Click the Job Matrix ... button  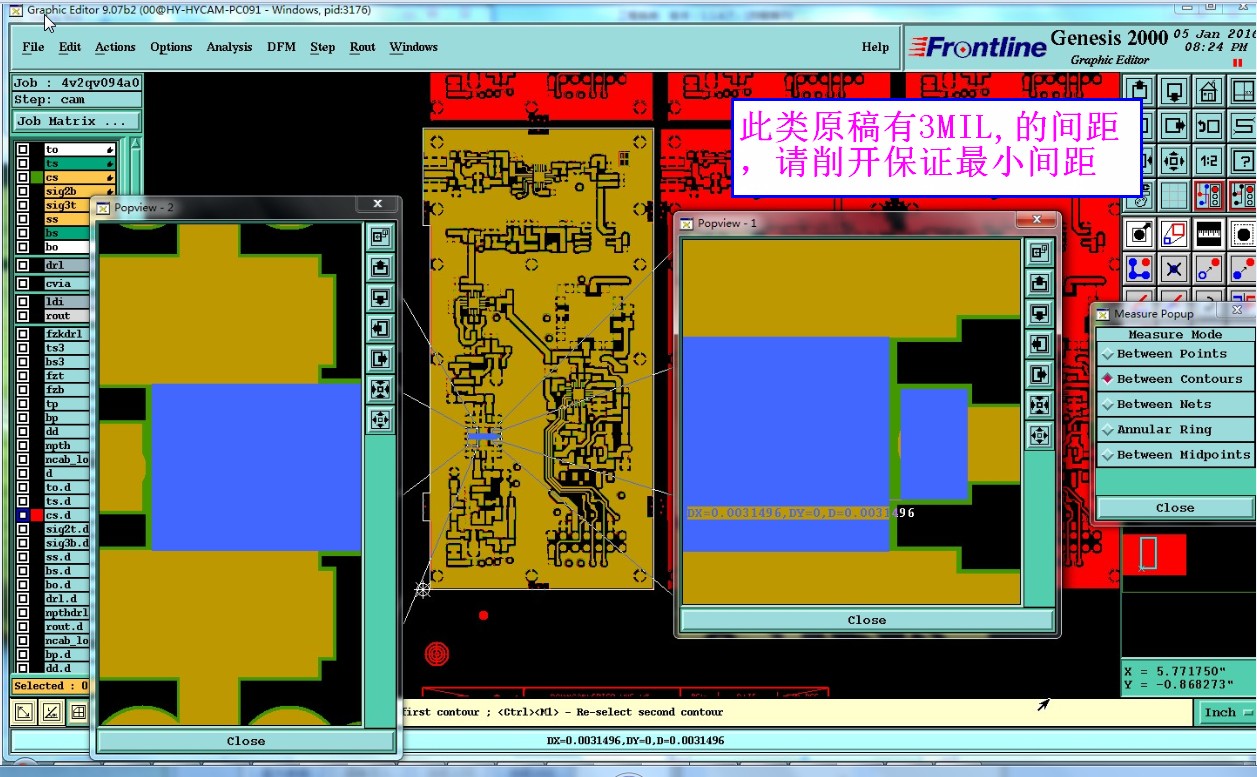coord(75,121)
